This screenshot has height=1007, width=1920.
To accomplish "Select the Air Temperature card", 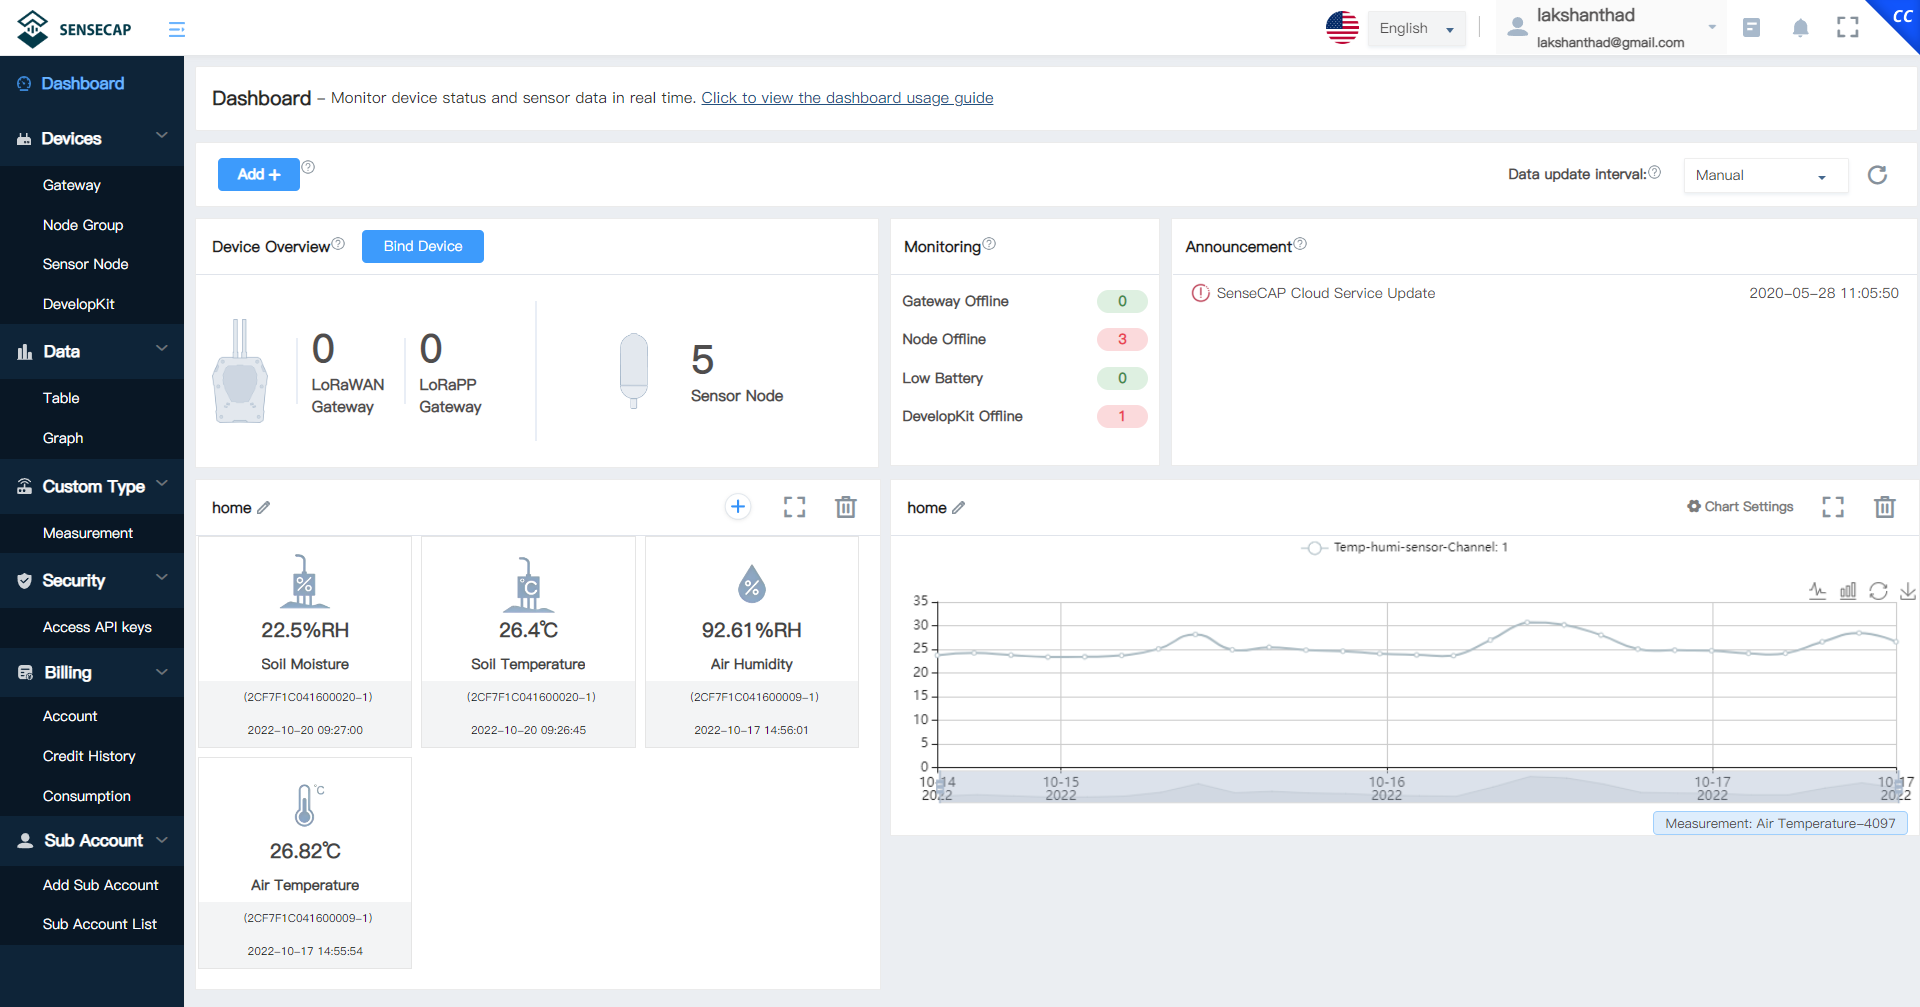I will click(305, 863).
